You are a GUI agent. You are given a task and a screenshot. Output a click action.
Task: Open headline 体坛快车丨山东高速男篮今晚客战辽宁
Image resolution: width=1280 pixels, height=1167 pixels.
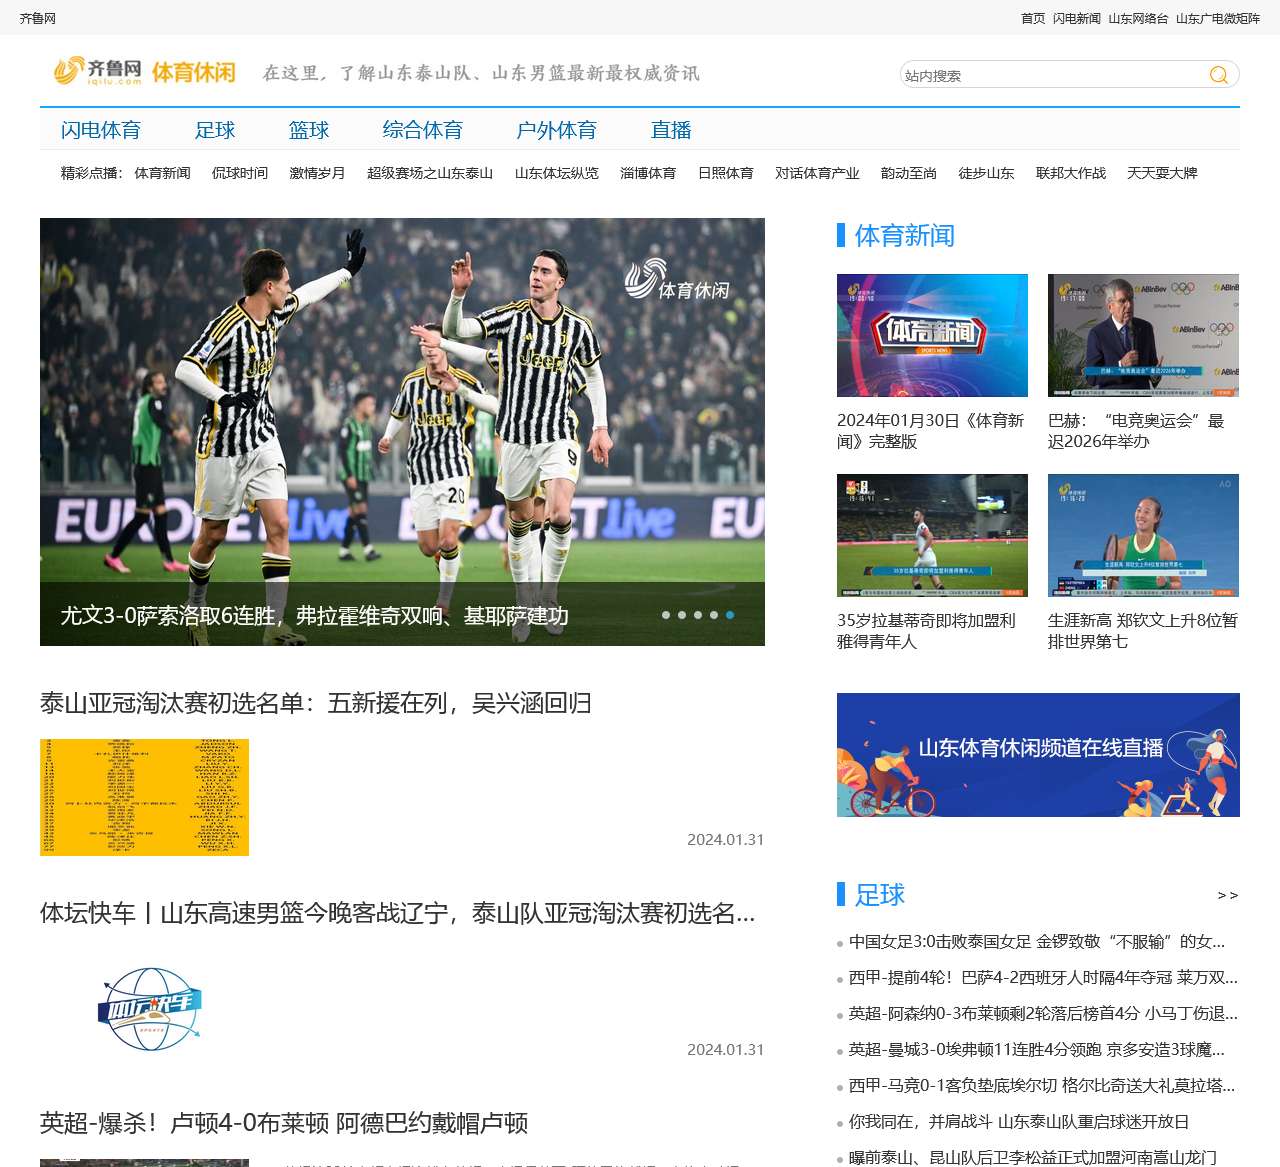tap(398, 913)
